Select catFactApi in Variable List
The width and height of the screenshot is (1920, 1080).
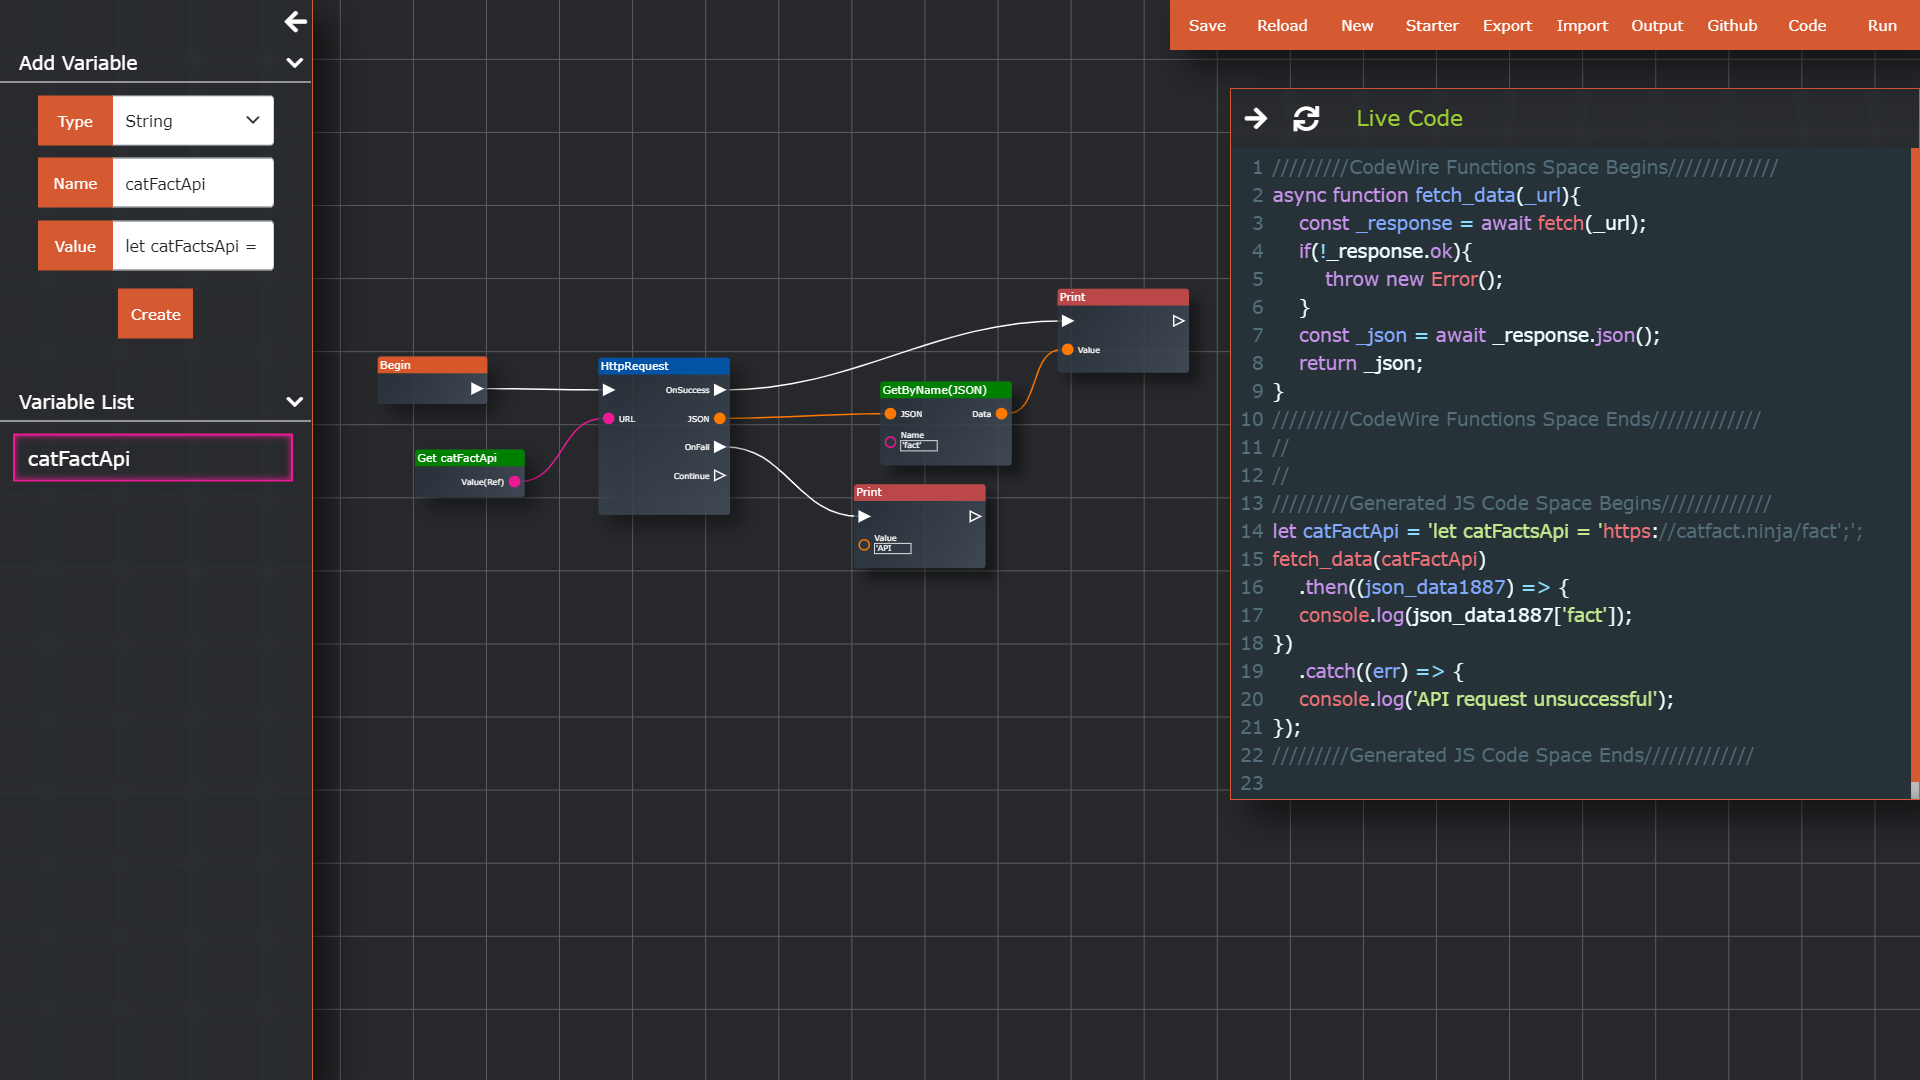click(x=153, y=458)
